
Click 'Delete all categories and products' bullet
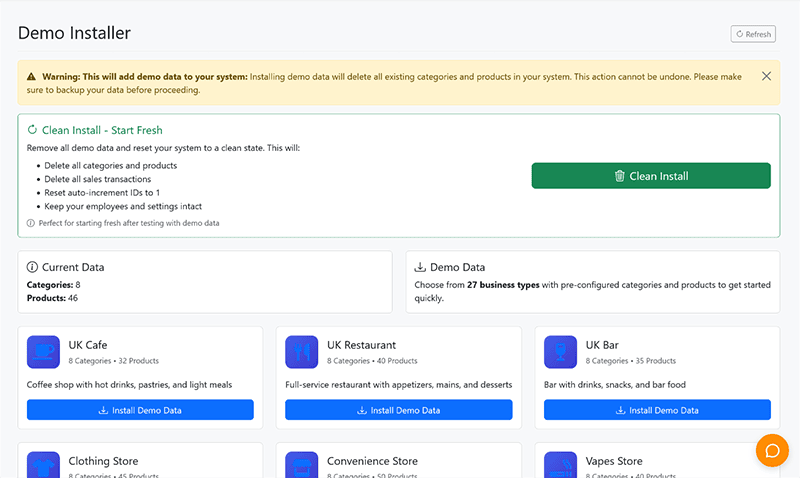(111, 165)
